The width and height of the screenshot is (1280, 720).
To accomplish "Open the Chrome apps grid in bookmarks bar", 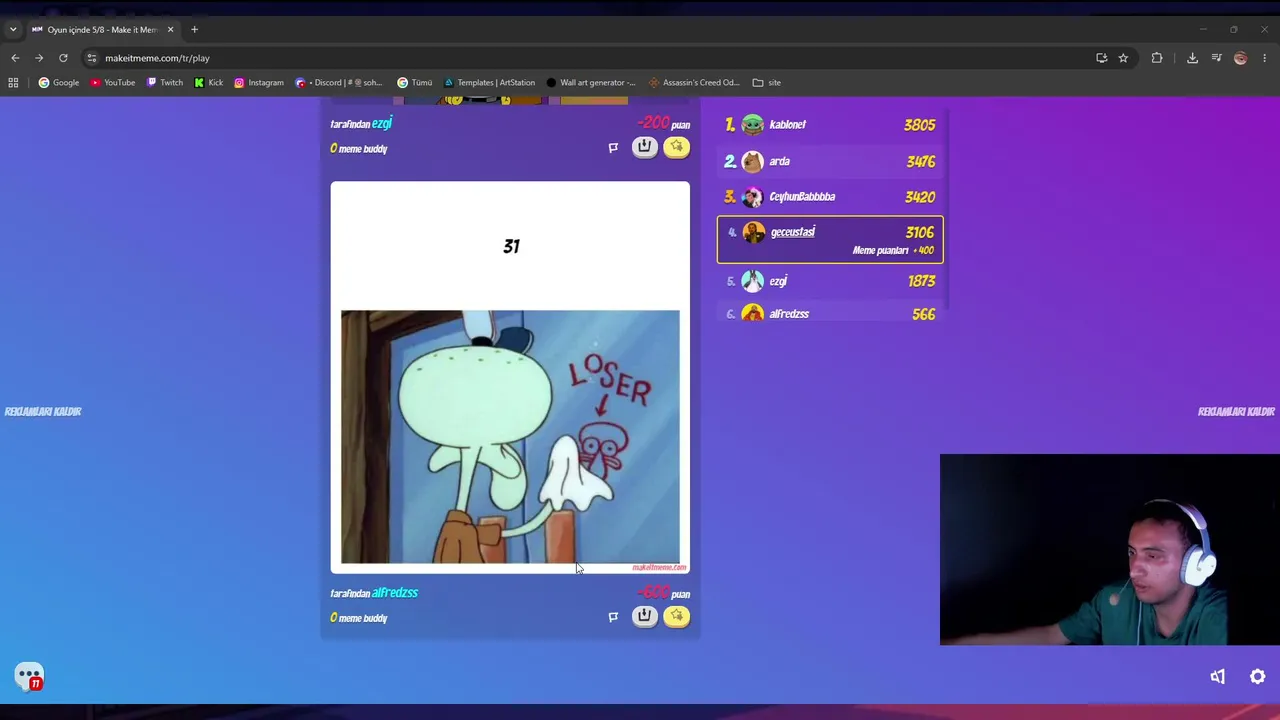I will tap(13, 83).
